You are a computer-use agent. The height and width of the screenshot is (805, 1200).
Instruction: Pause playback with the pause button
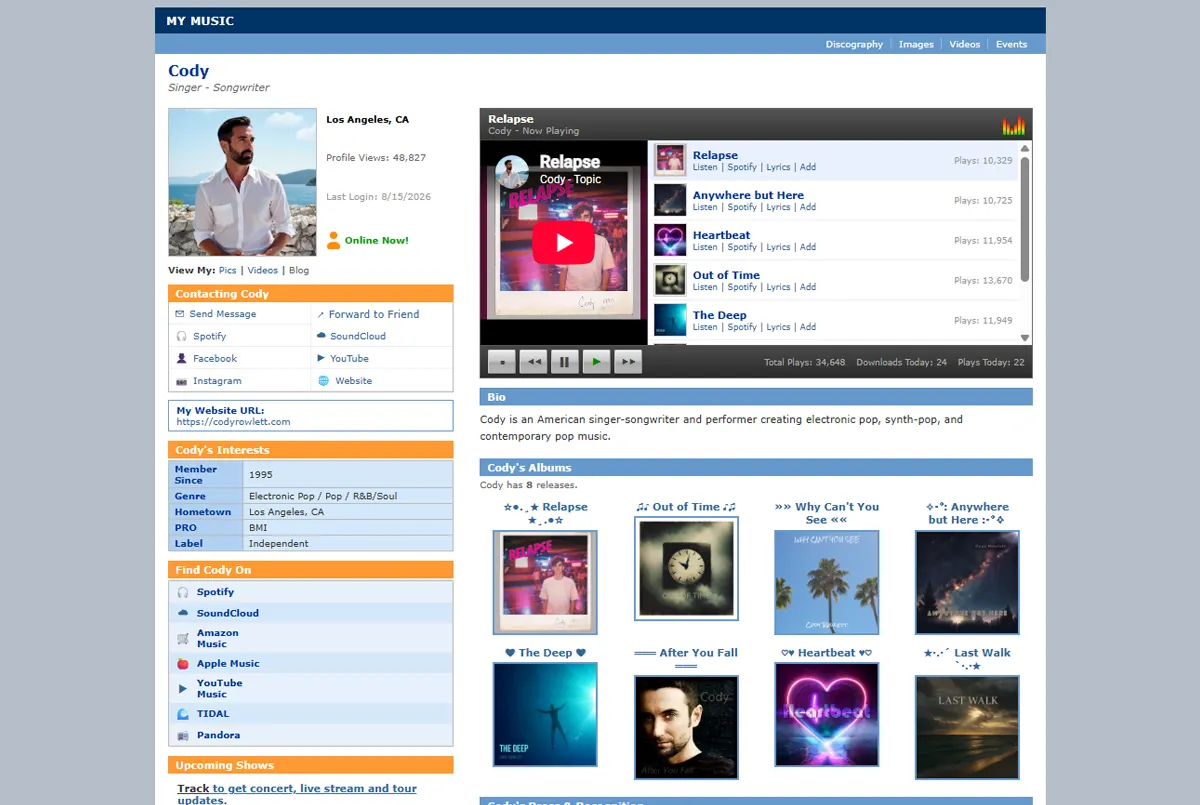click(x=565, y=362)
